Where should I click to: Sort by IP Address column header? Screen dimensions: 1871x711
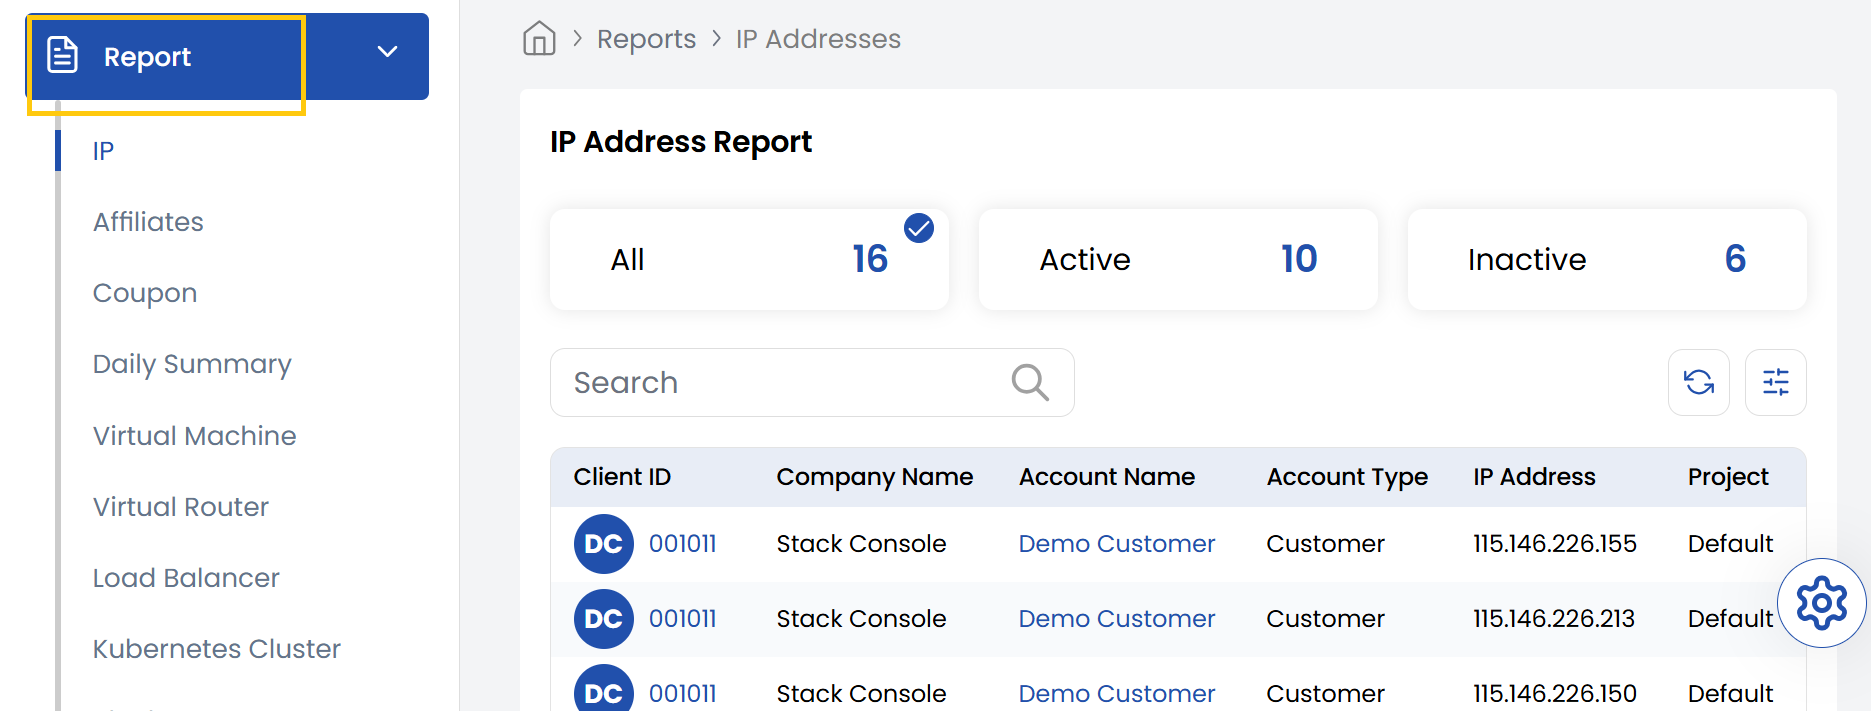pyautogui.click(x=1534, y=477)
